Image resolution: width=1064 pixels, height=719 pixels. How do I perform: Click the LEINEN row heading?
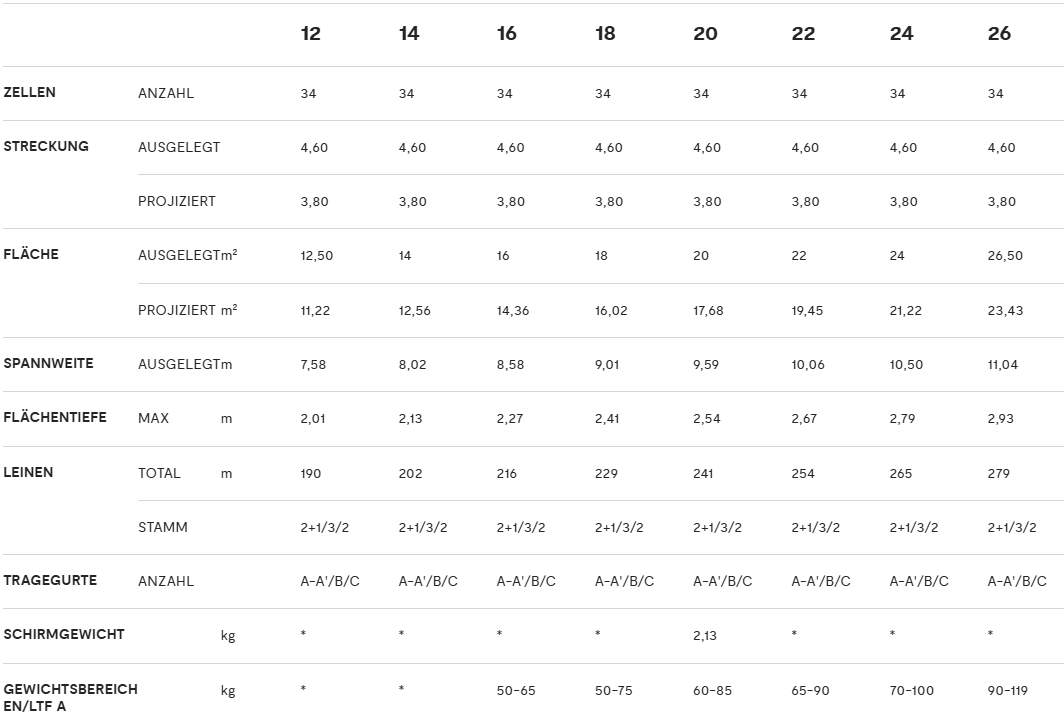28,472
